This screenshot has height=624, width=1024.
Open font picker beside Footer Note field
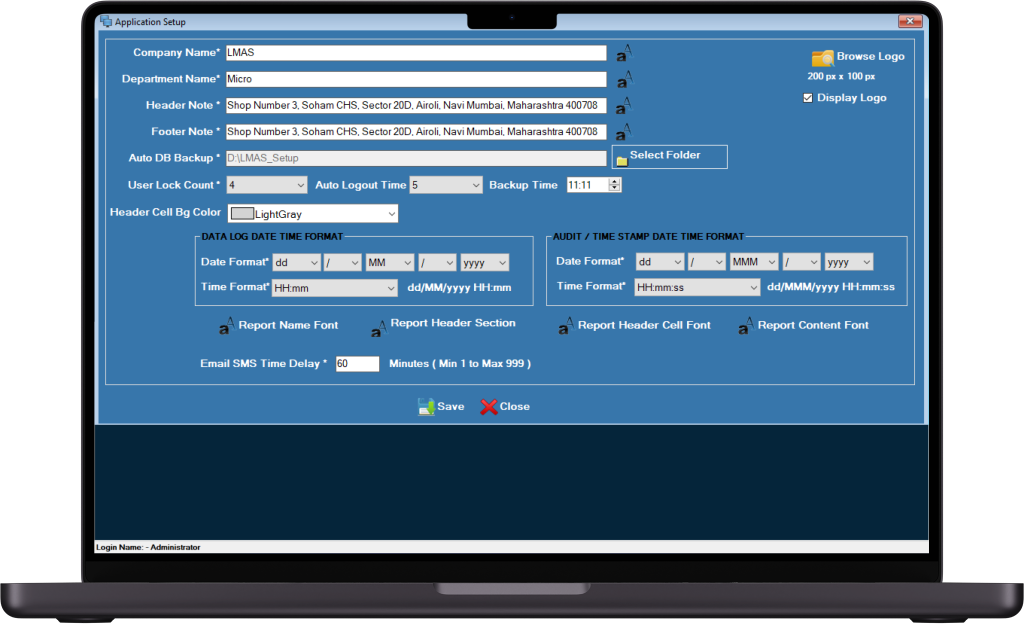pyautogui.click(x=624, y=132)
